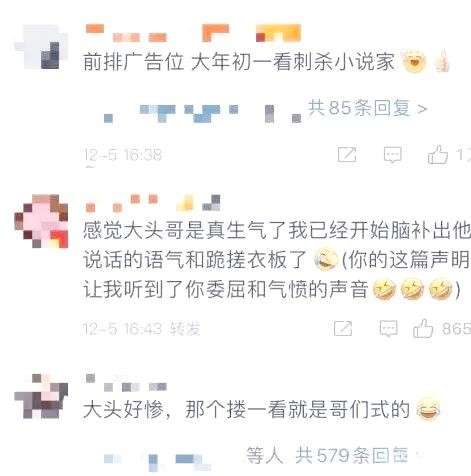The height and width of the screenshot is (476, 471).
Task: Tap the 转发 label beside 12-5 16:43
Action: (x=185, y=329)
